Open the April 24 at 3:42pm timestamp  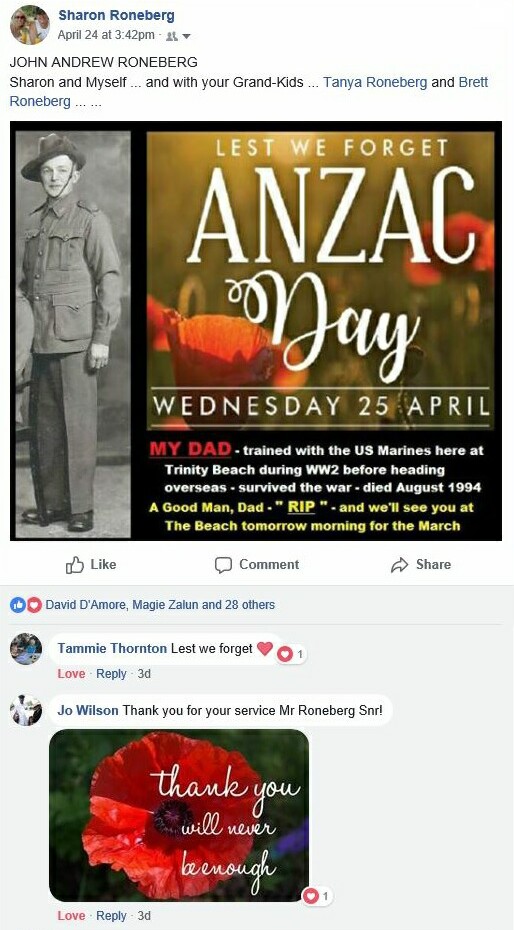[x=106, y=36]
